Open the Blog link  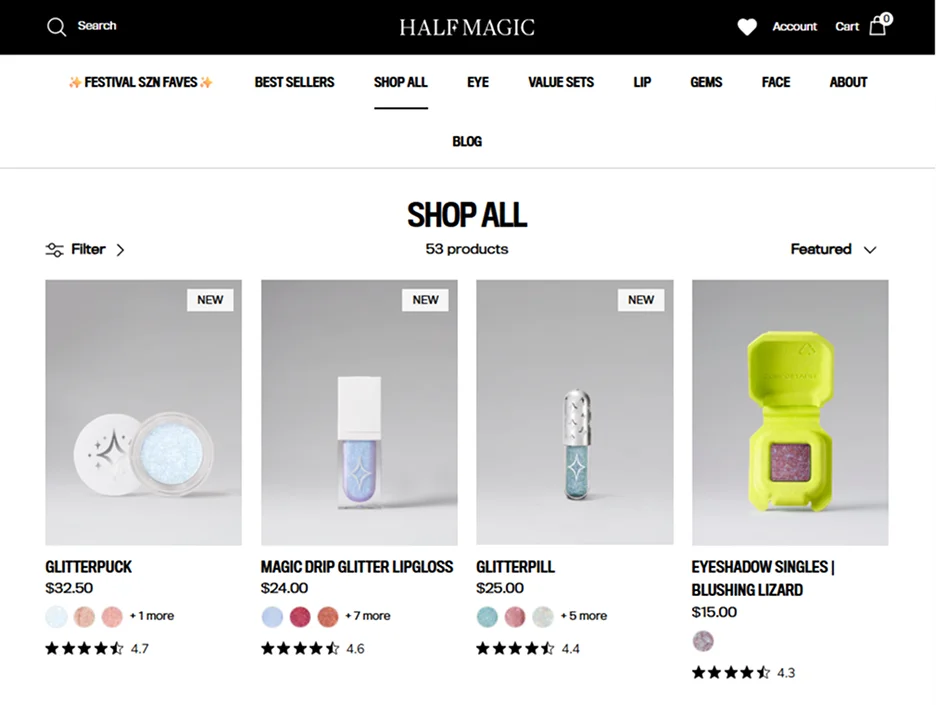tap(467, 141)
